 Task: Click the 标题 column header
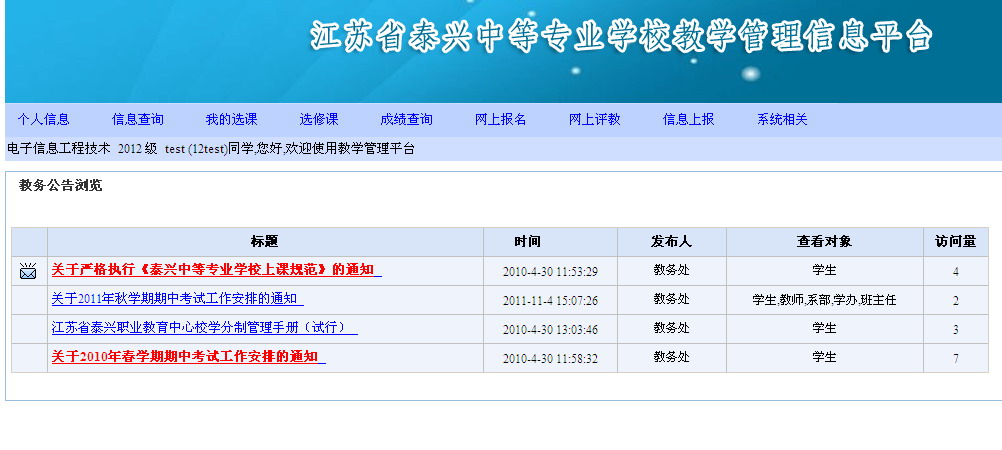pos(265,241)
